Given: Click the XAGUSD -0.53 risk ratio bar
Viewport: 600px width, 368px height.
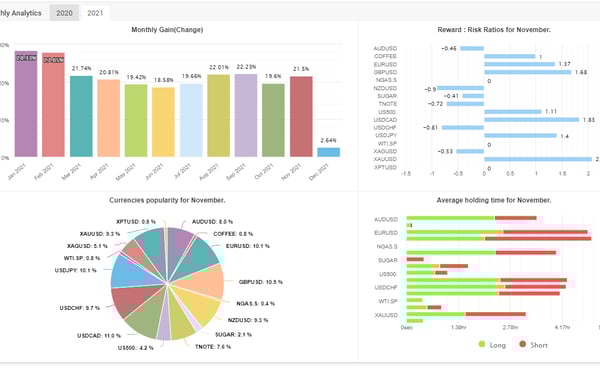Looking at the screenshot, I should point(470,151).
